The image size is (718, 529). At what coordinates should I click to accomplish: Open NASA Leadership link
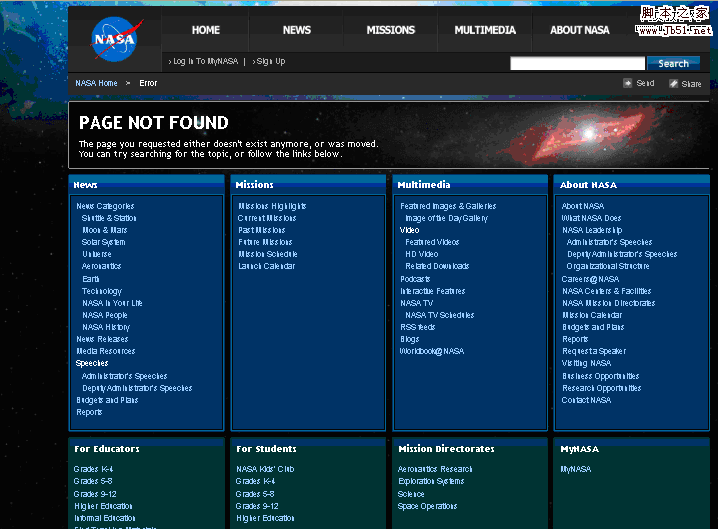592,230
